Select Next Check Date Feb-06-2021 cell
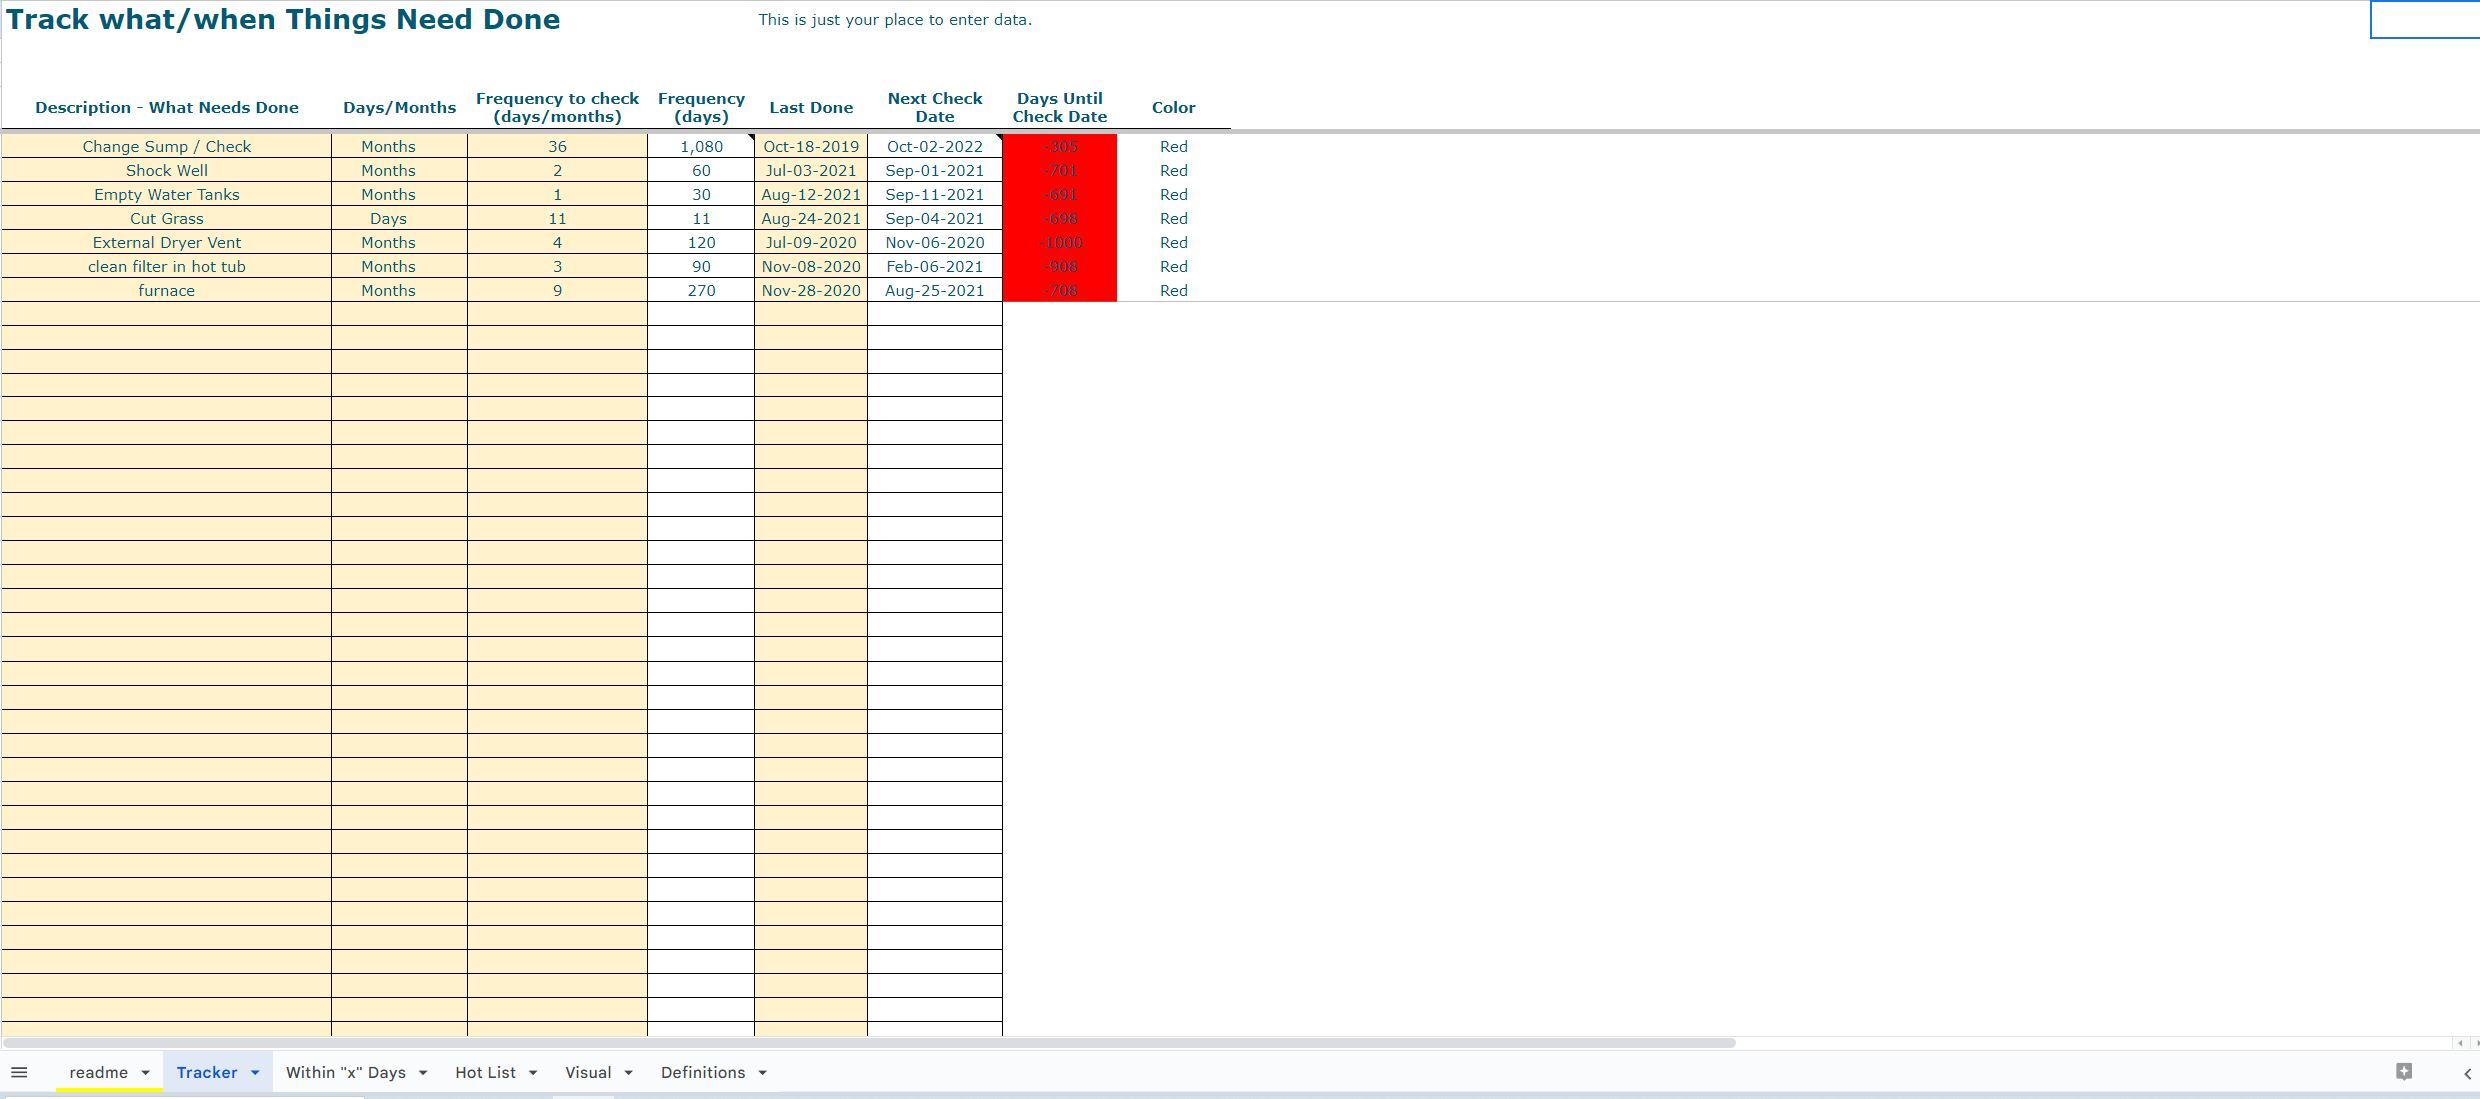This screenshot has width=2480, height=1099. coord(935,266)
